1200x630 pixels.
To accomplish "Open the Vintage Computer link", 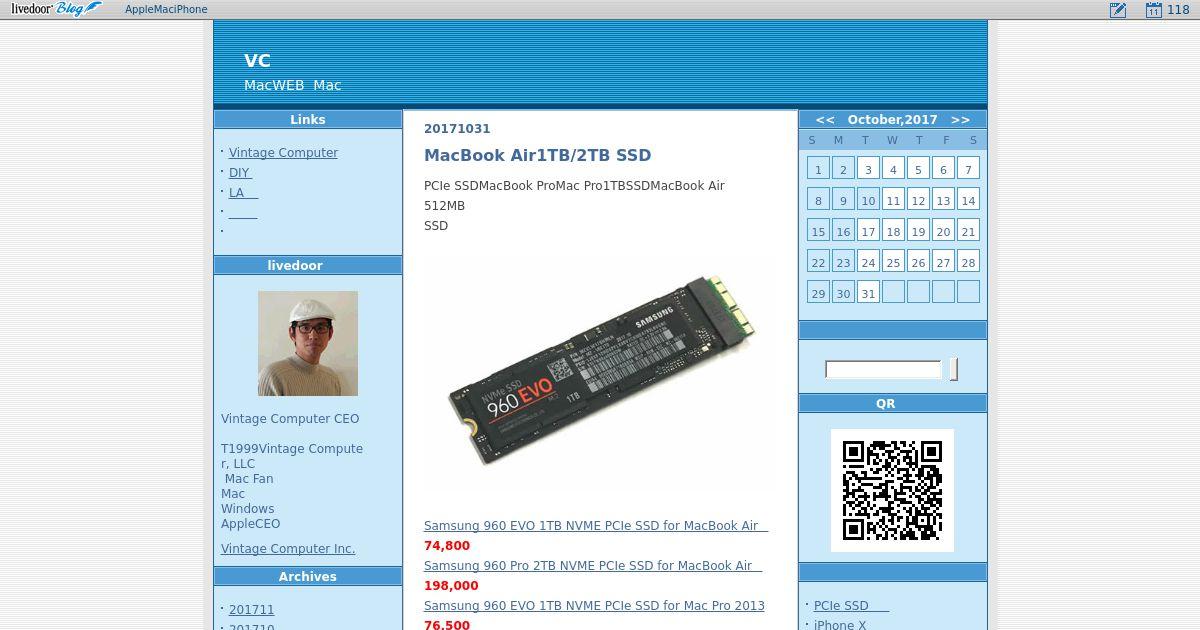I will (x=283, y=153).
